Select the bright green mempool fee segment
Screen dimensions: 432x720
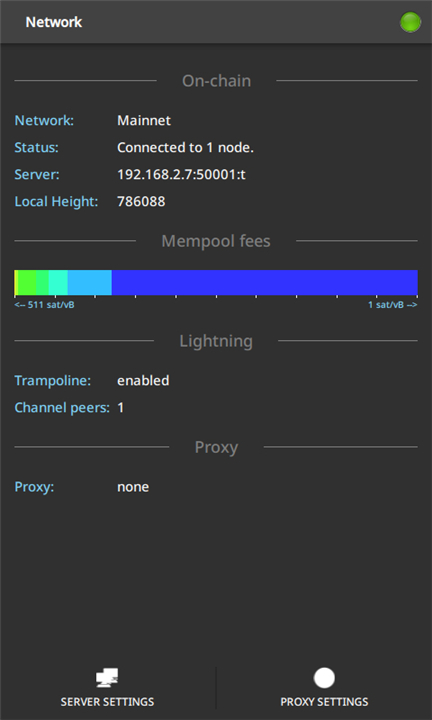[27, 282]
